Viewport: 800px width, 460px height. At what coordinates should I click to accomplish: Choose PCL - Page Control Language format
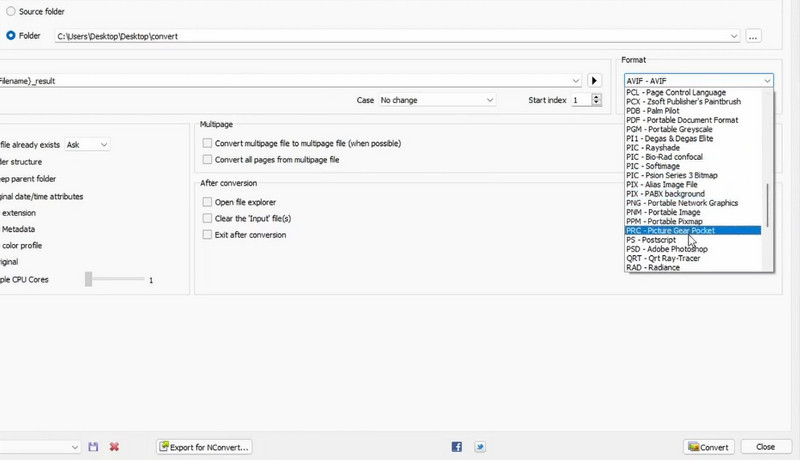click(693, 92)
